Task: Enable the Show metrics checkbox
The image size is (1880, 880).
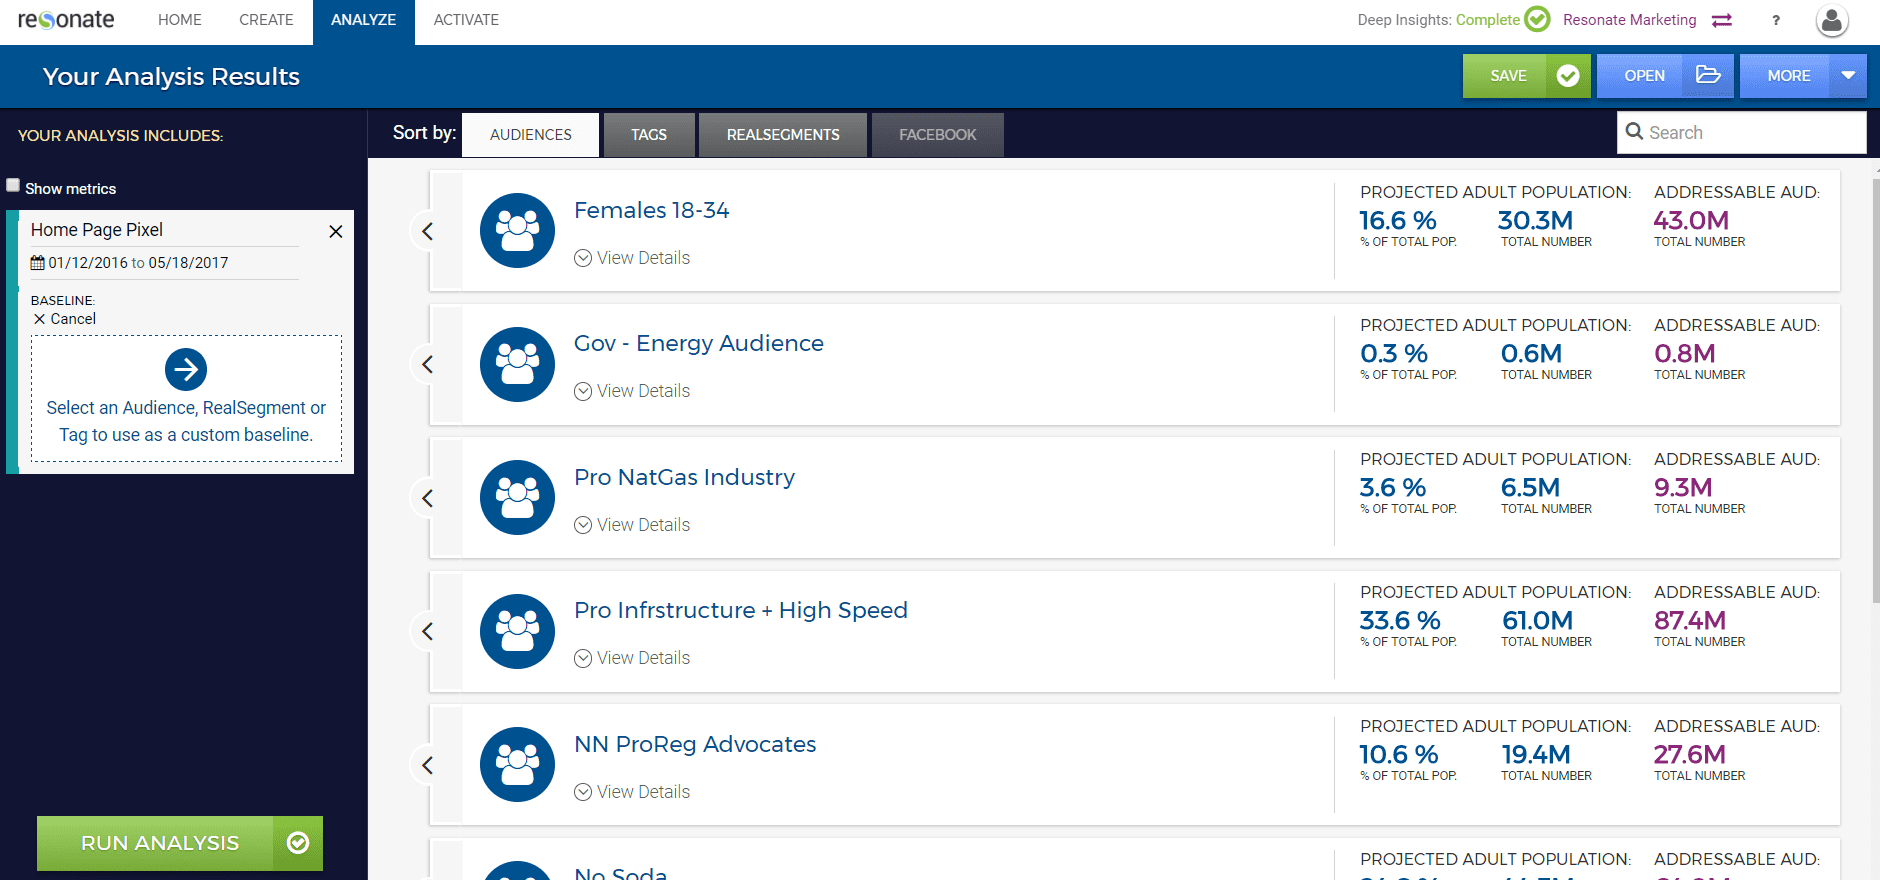Action: coord(14,186)
